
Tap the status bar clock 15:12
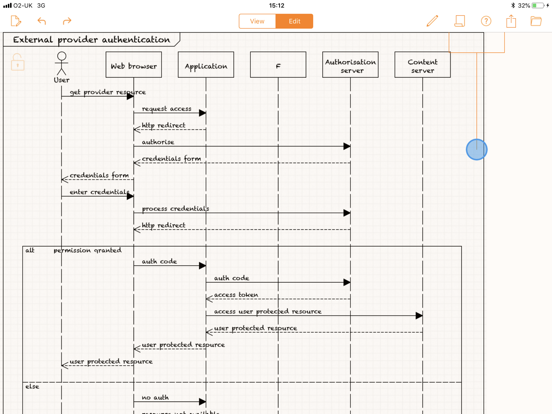(x=276, y=5)
